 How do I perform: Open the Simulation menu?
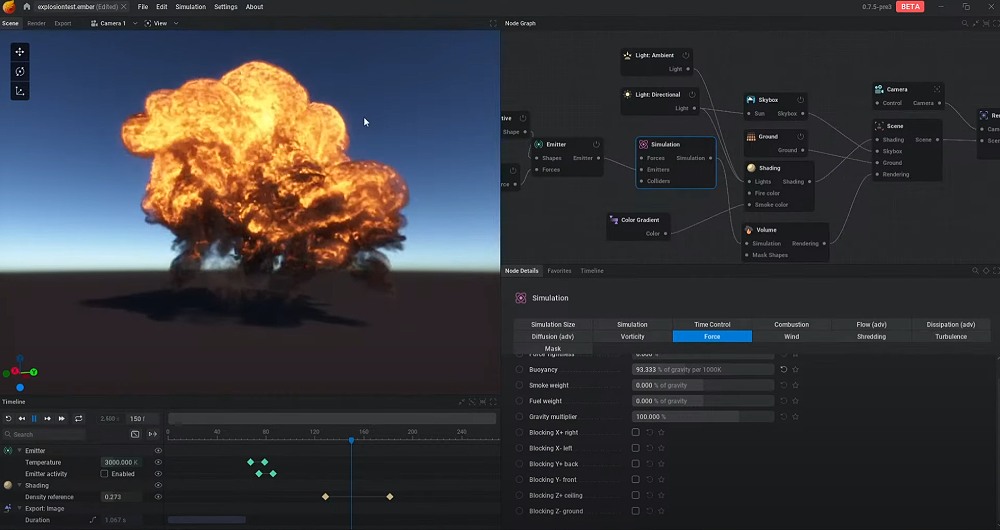coord(191,6)
